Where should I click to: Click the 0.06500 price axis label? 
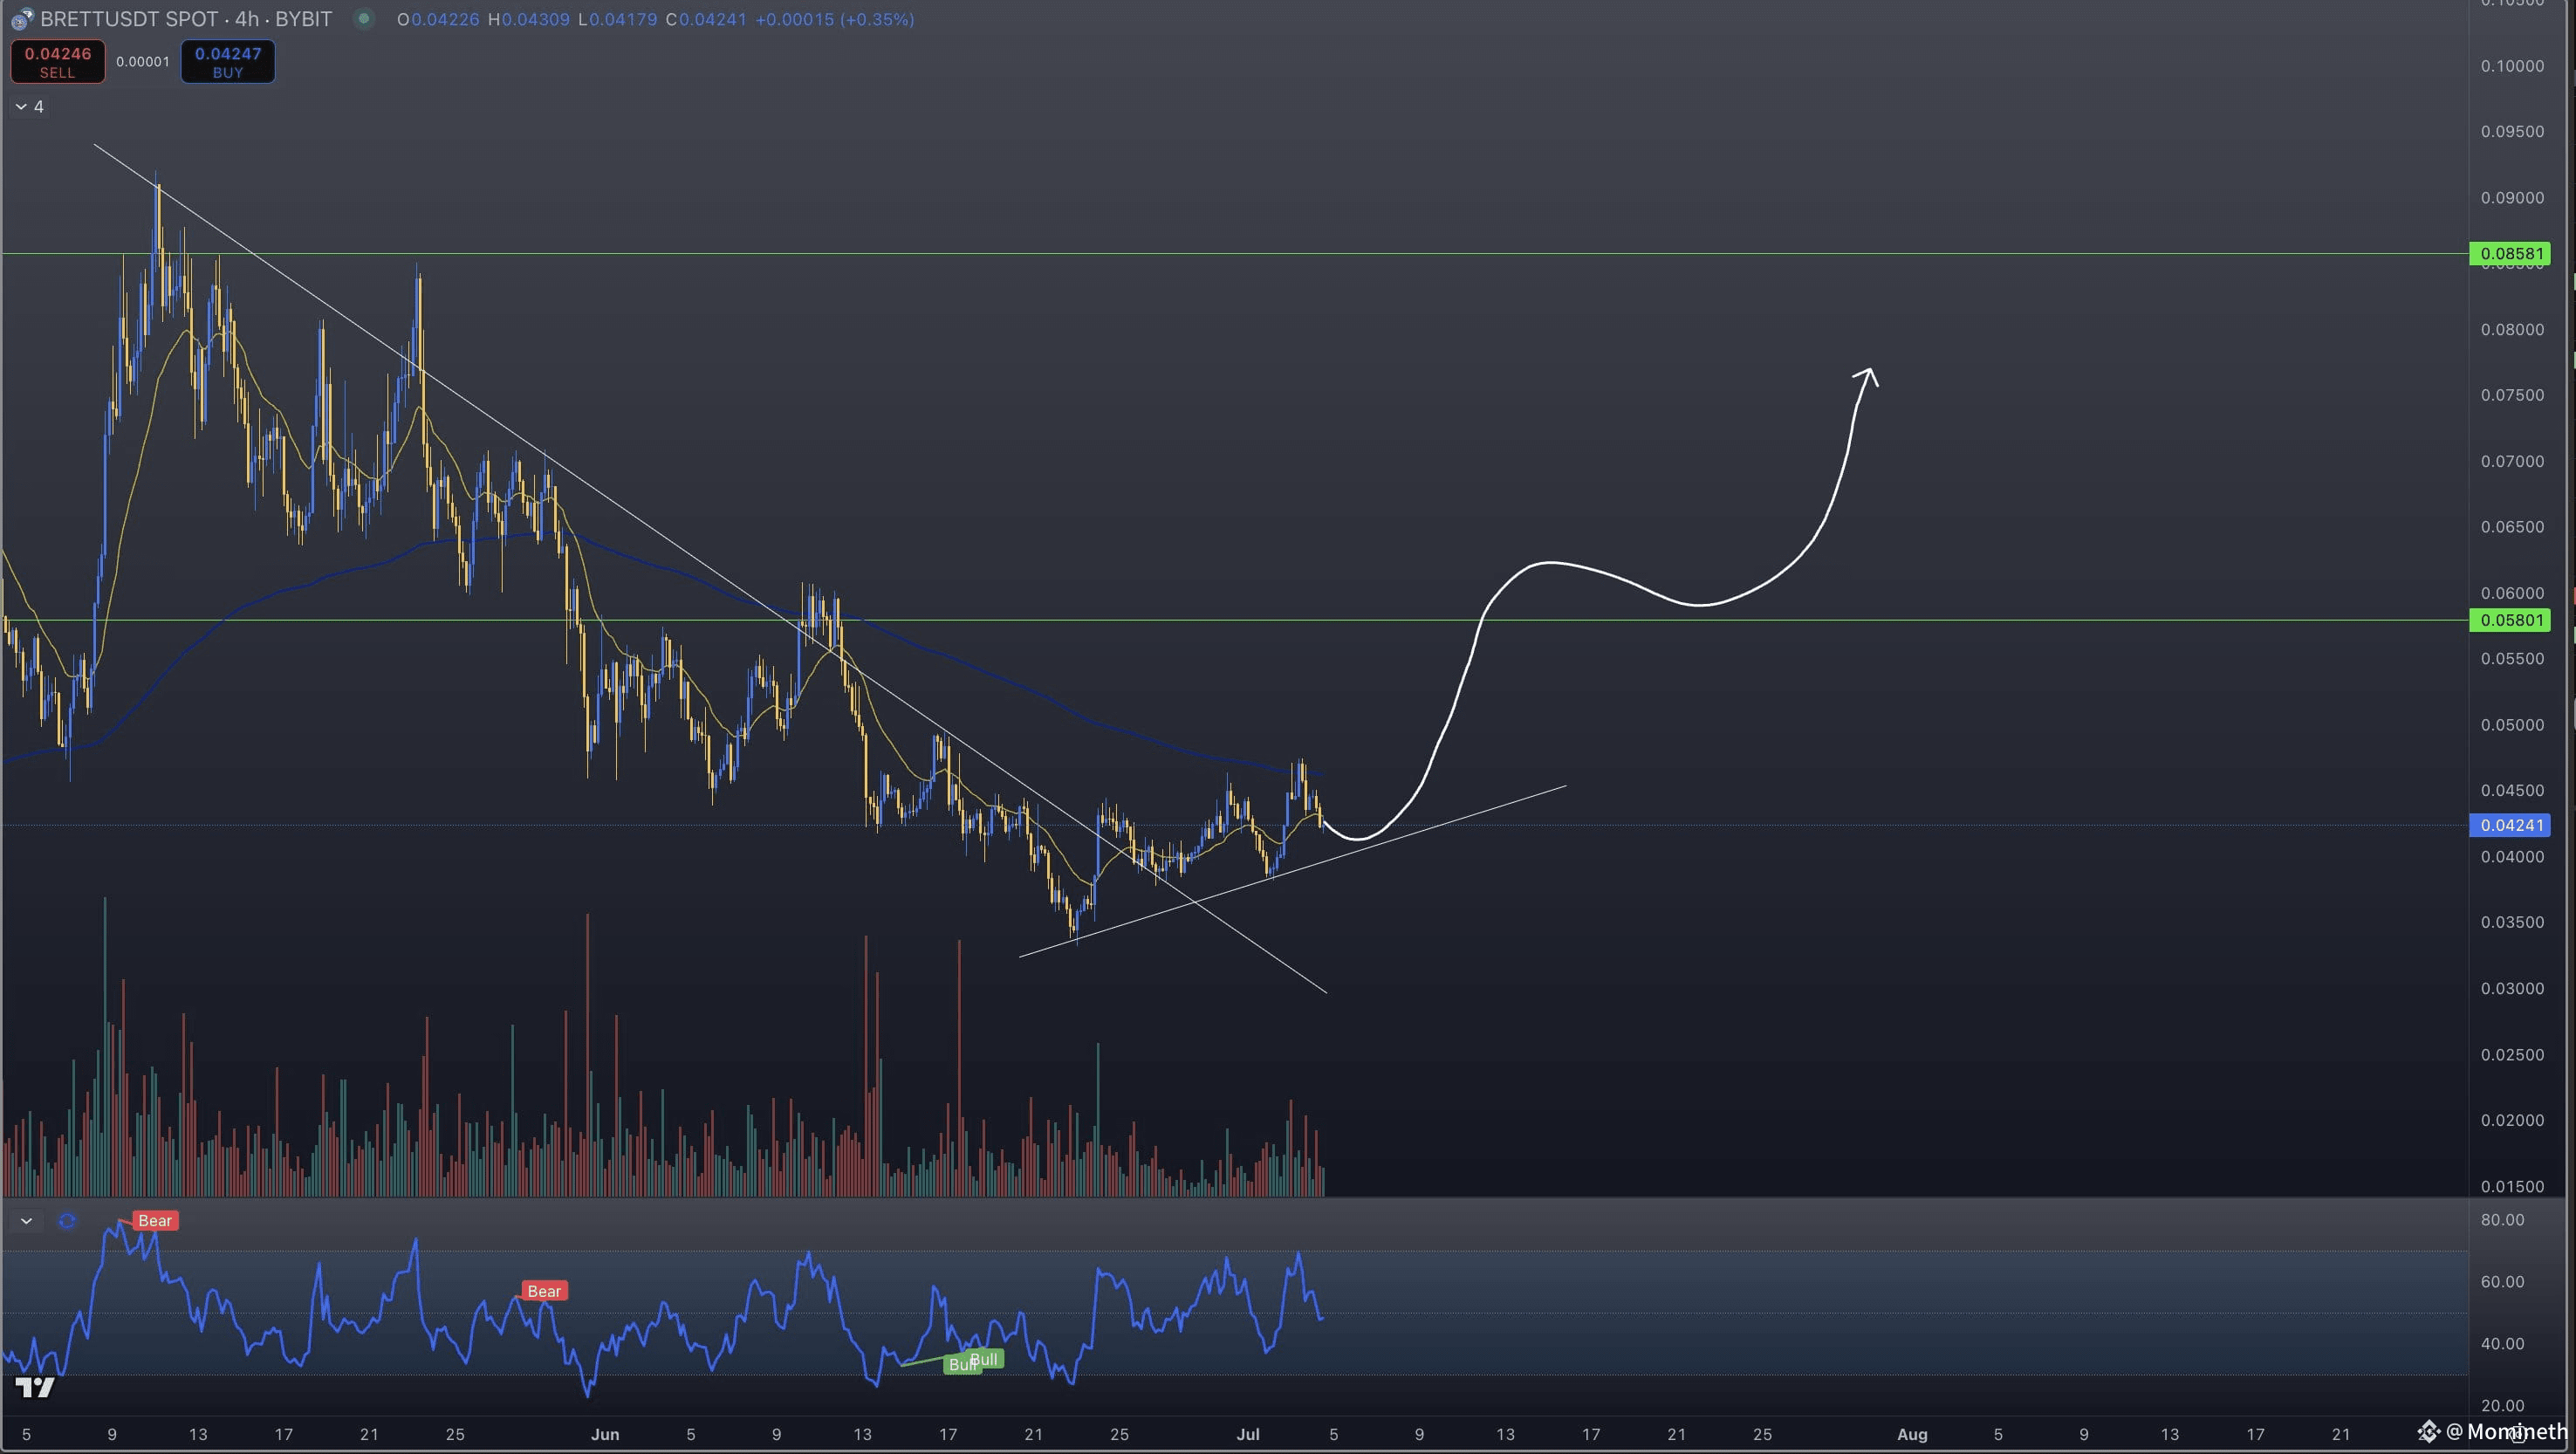pyautogui.click(x=2512, y=527)
